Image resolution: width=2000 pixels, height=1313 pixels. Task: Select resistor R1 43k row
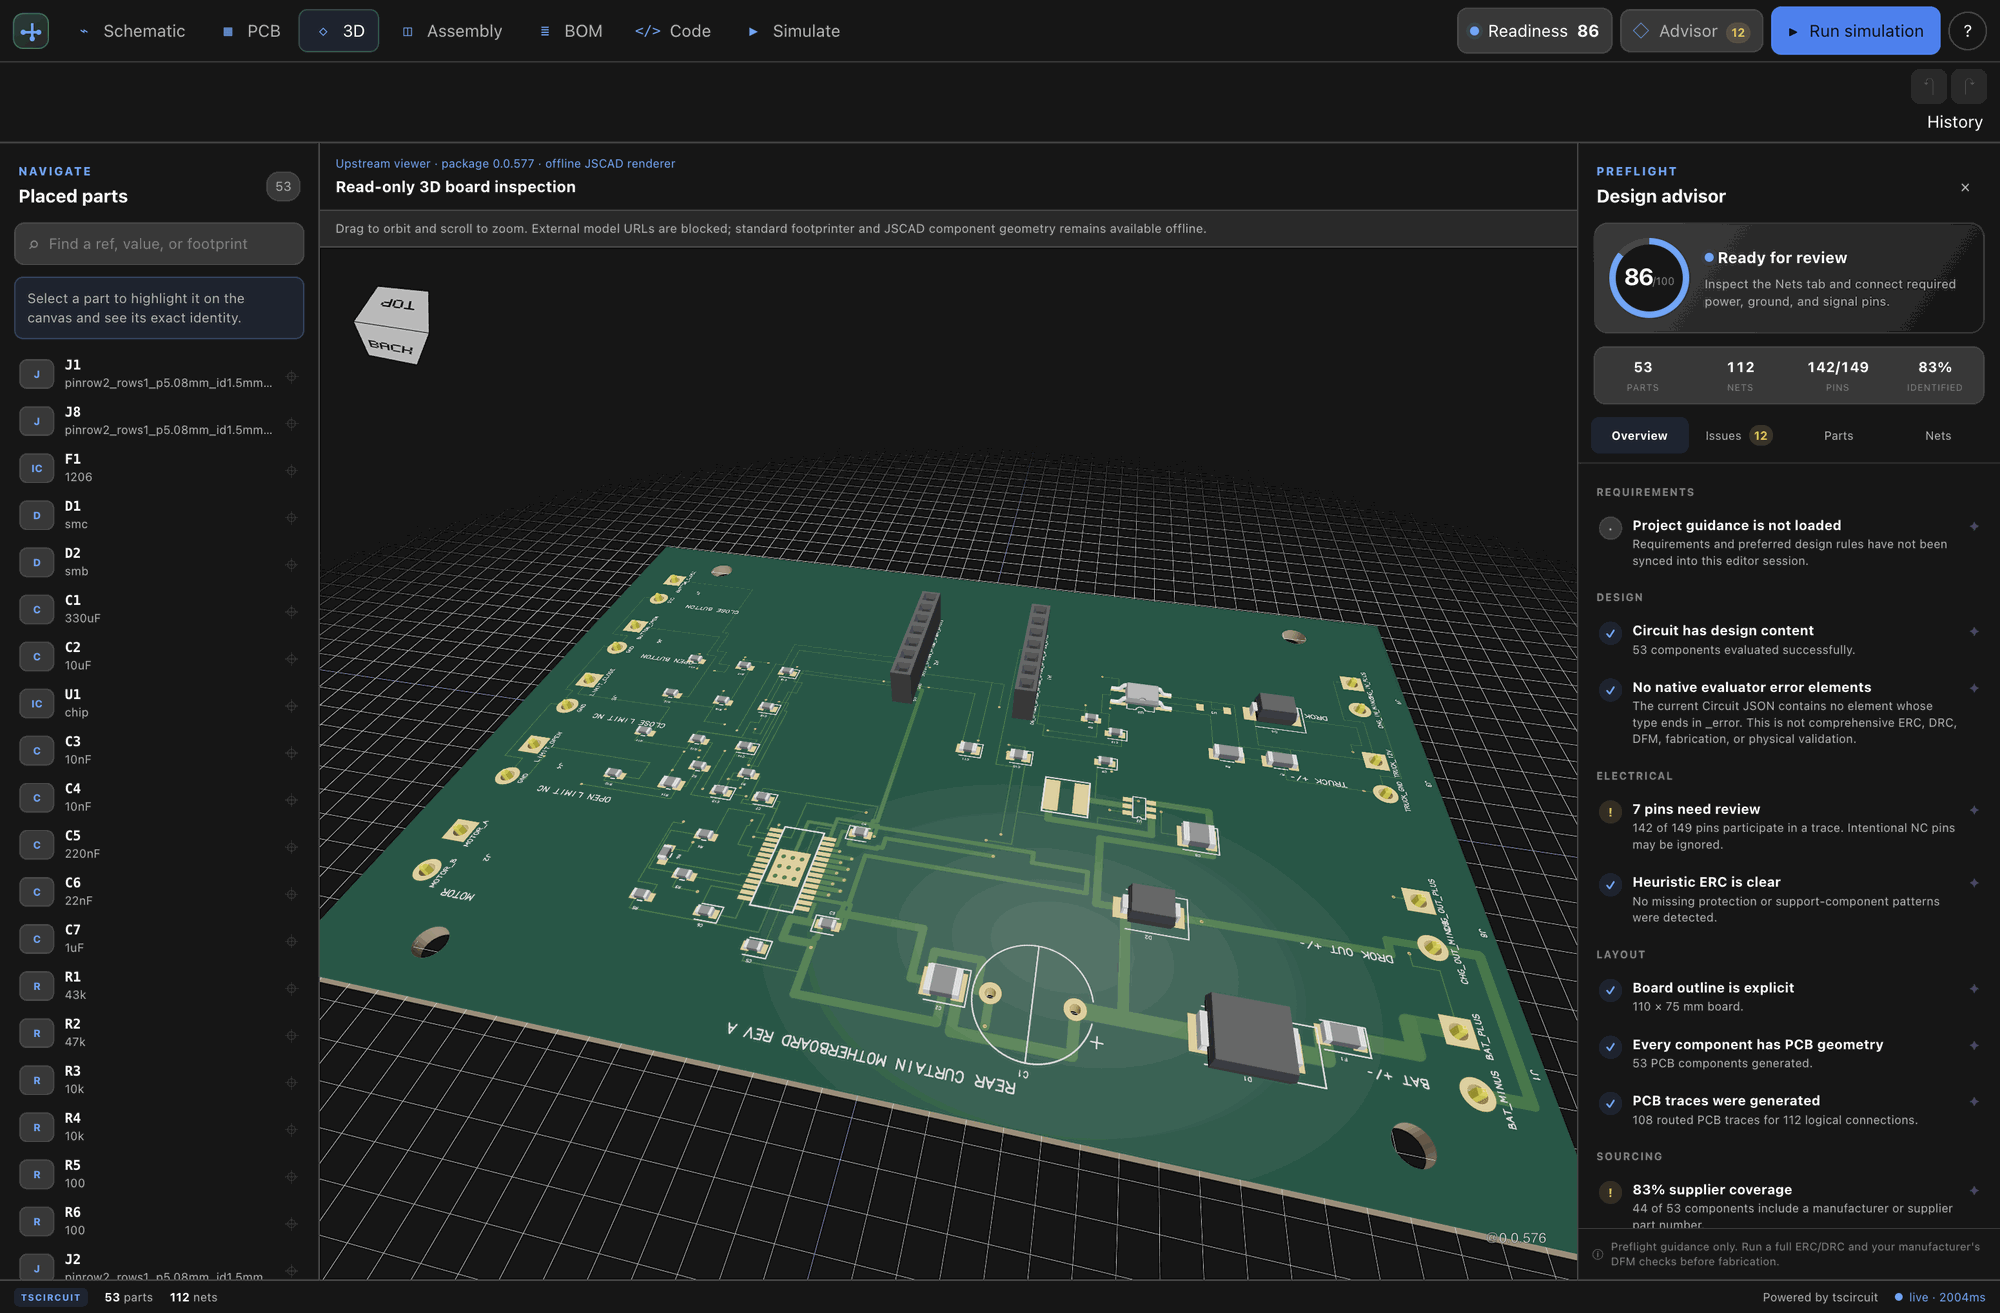(159, 986)
